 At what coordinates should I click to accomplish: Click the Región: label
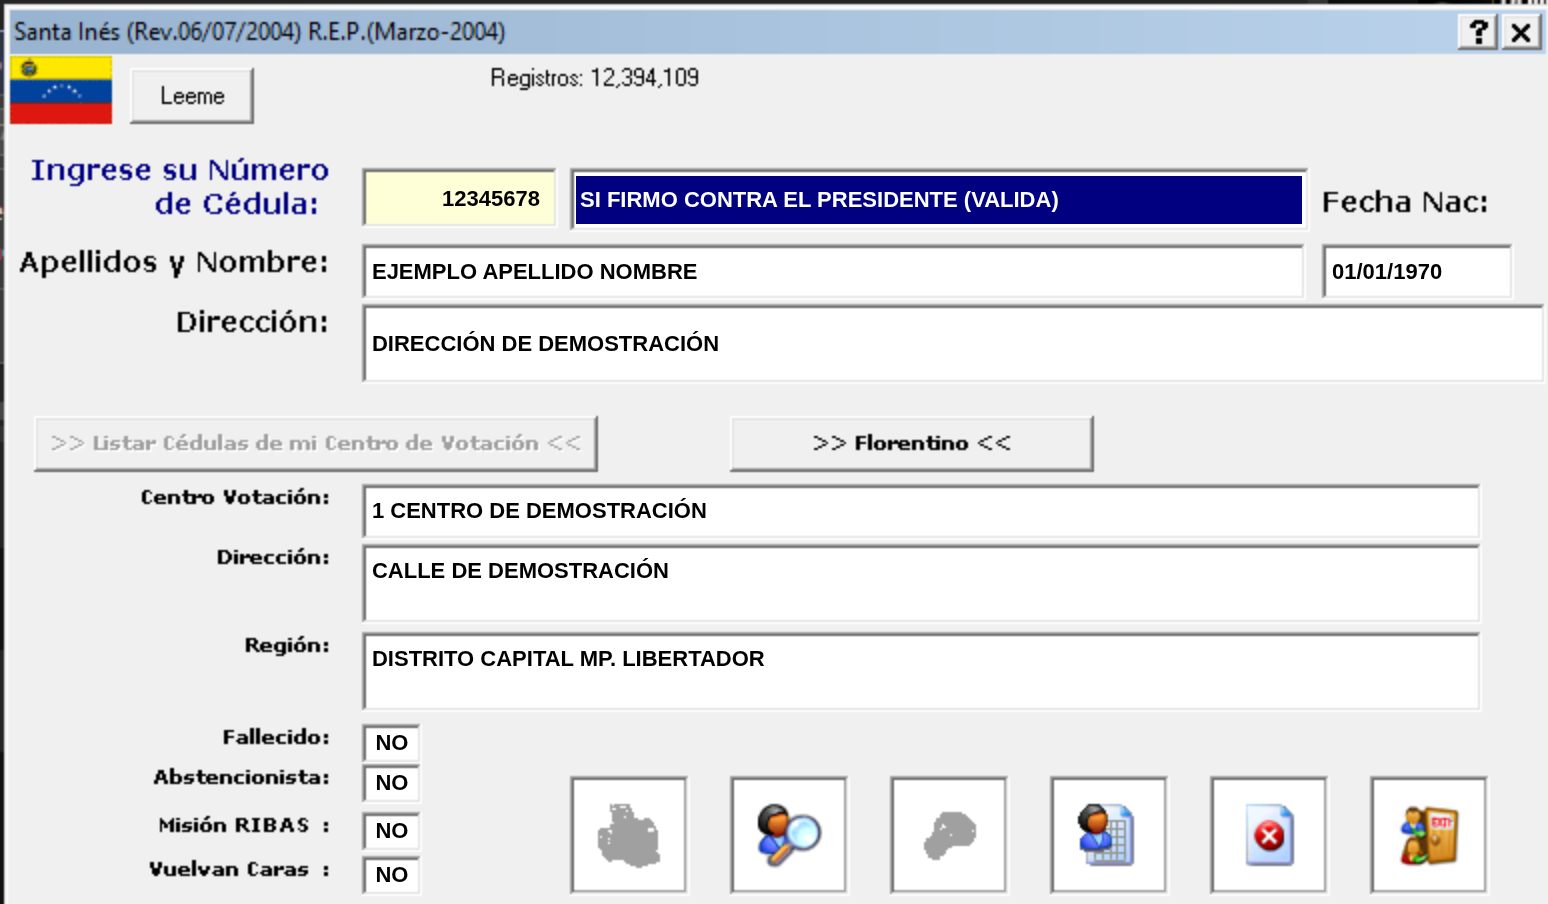click(287, 645)
